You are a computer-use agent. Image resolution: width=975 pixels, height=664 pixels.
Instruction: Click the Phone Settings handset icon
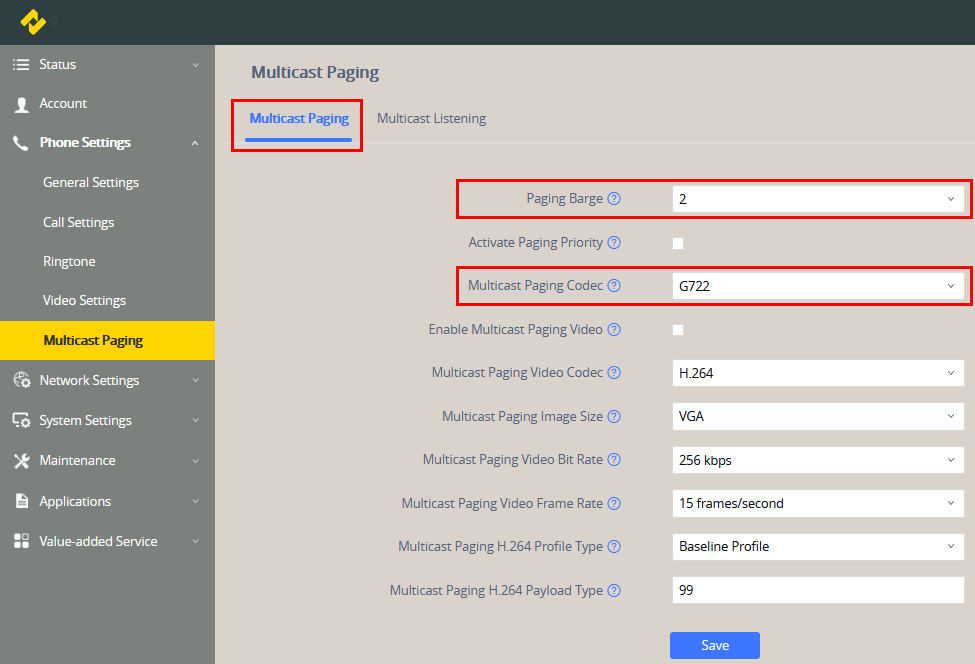coord(21,144)
